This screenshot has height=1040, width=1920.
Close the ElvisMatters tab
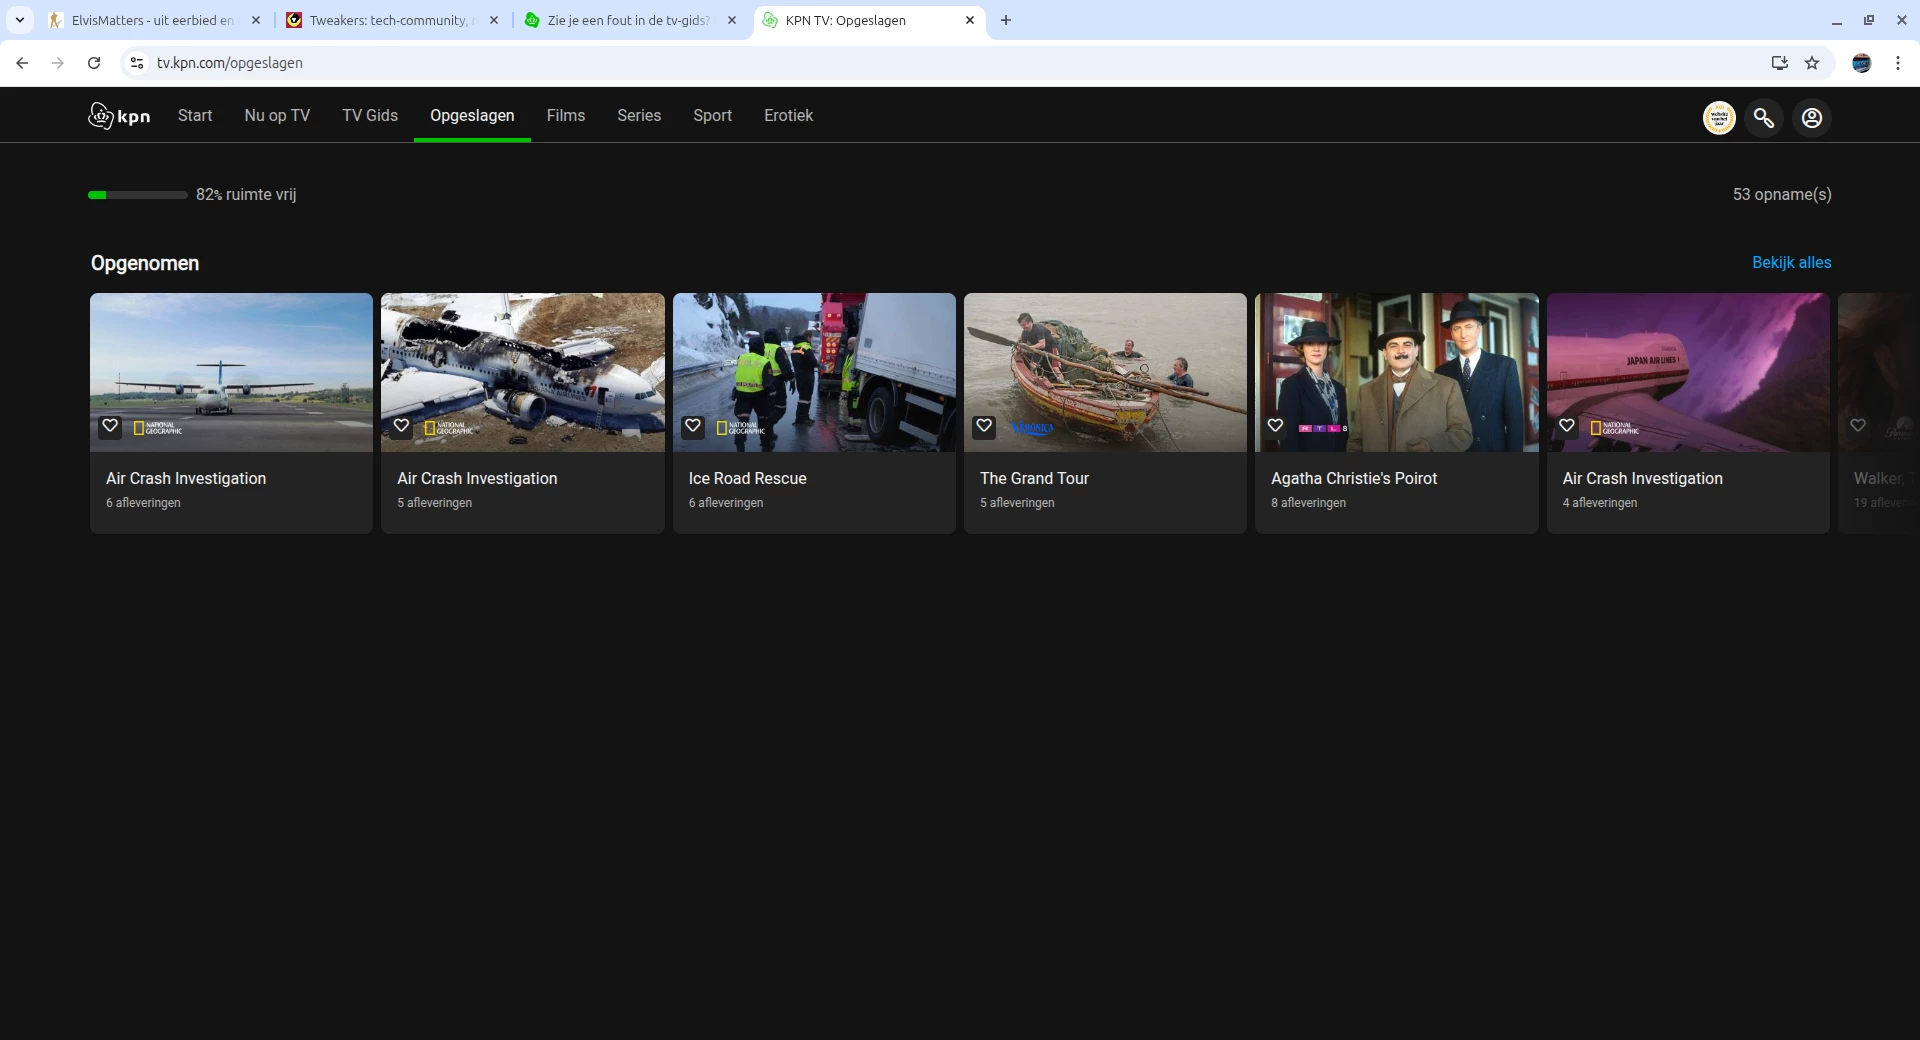[x=256, y=20]
